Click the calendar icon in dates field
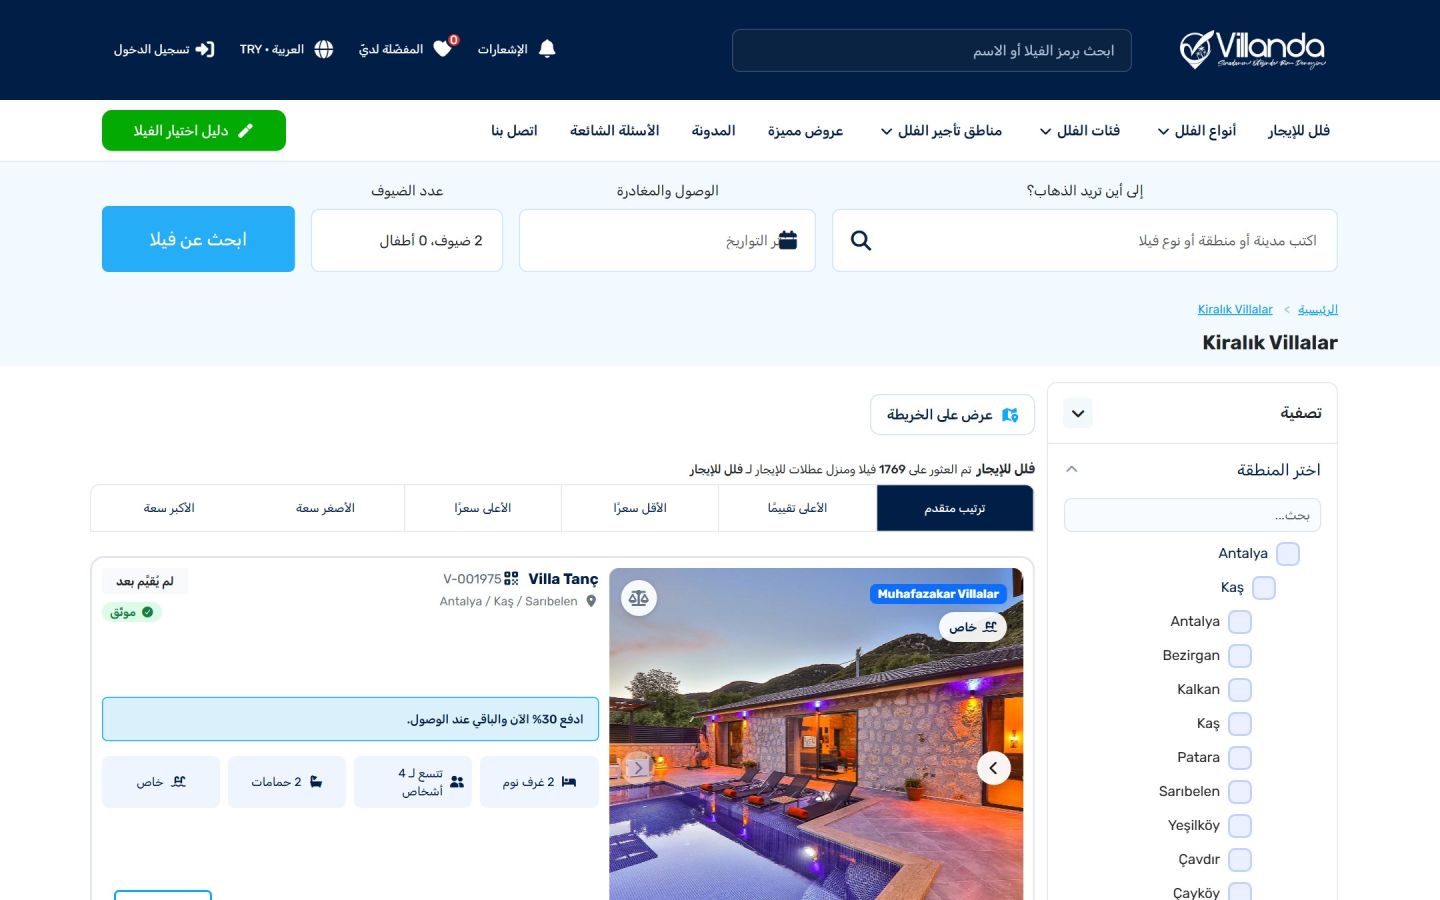Screen dimensions: 1440x900 (x=788, y=240)
